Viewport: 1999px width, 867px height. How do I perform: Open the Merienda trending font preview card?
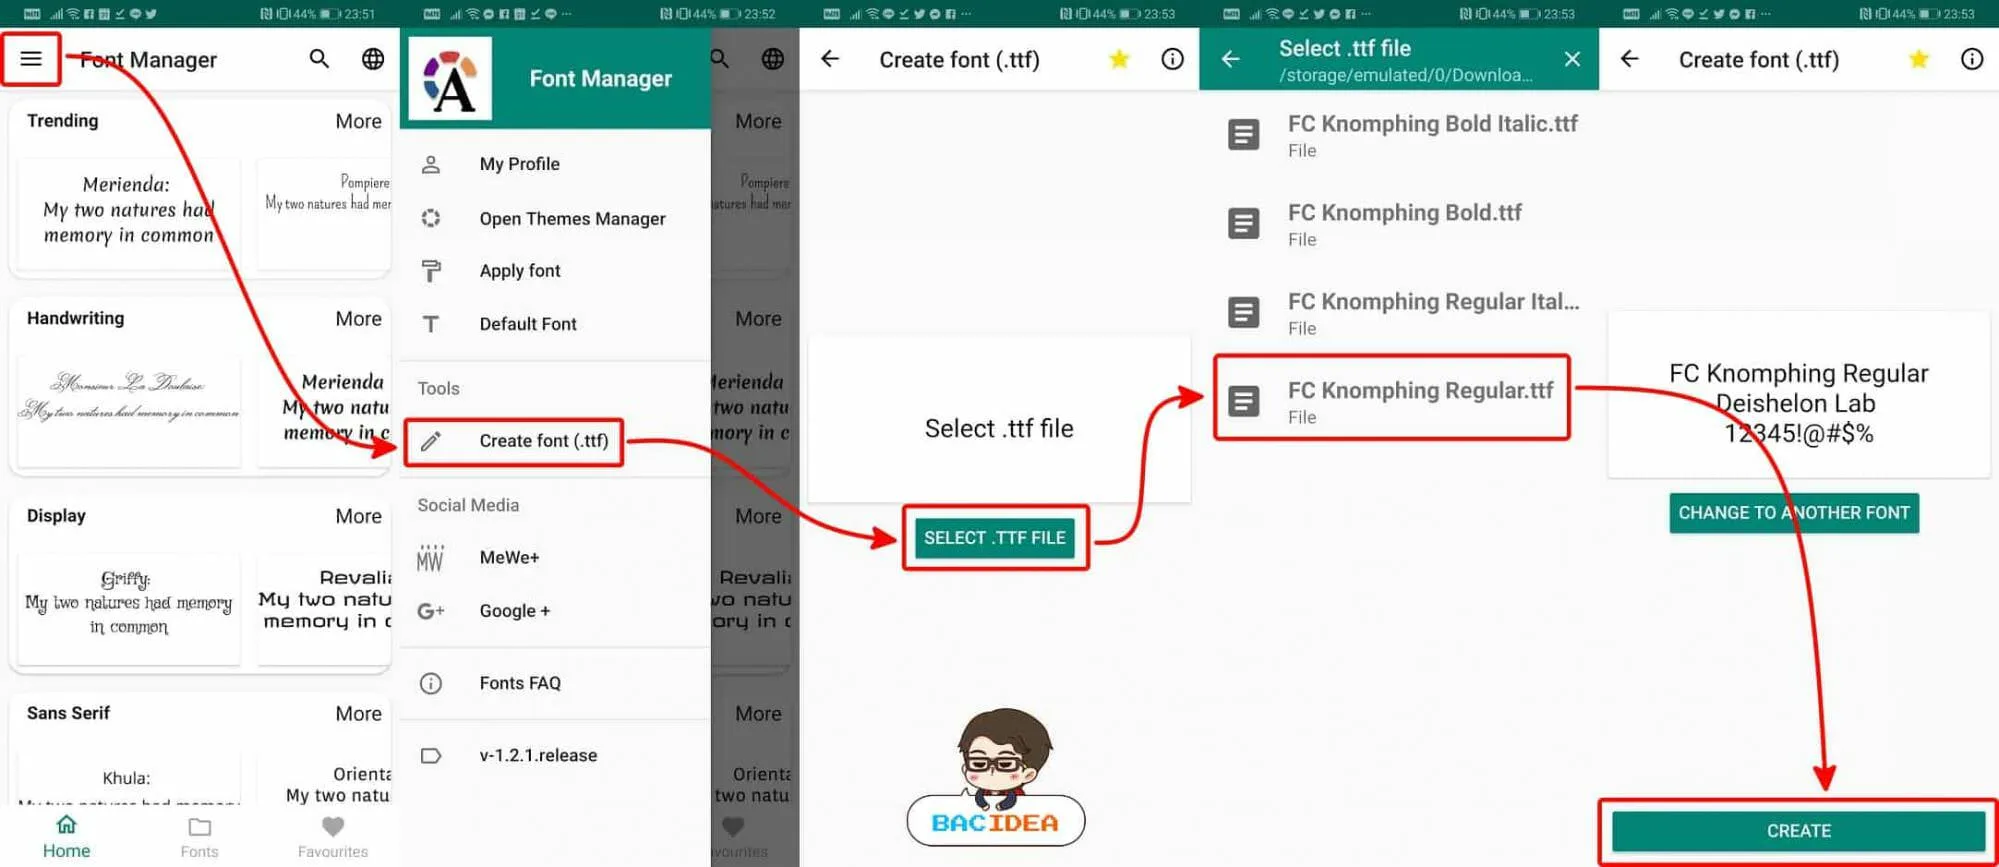129,212
